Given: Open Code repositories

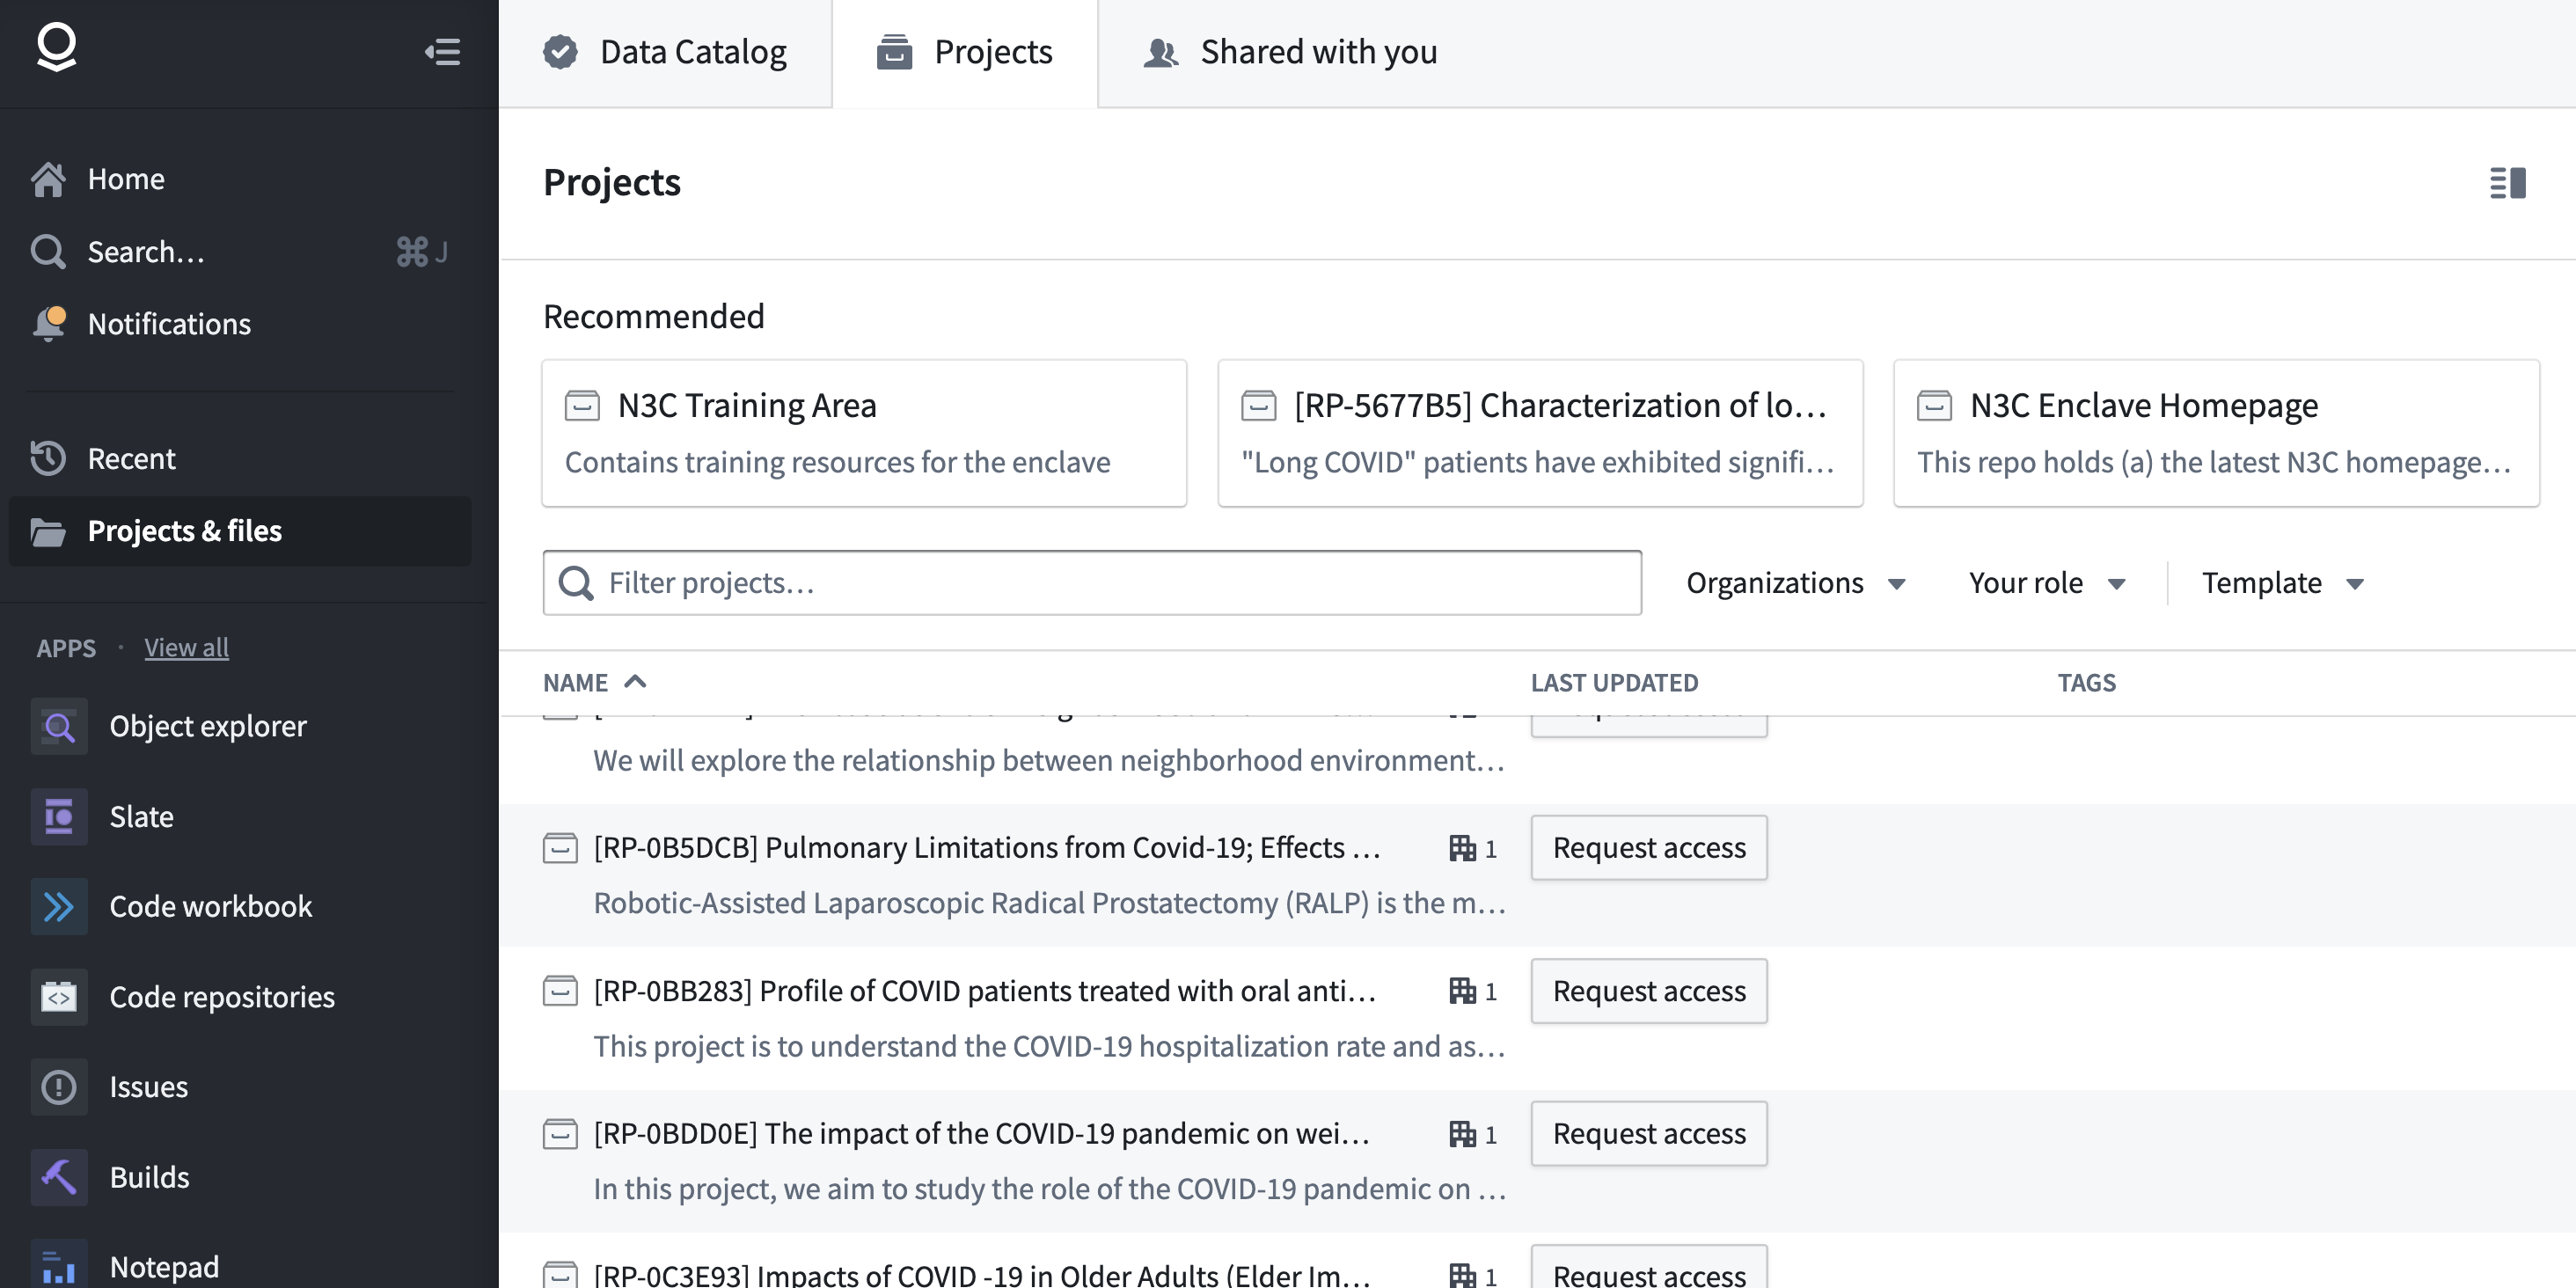Looking at the screenshot, I should 221,996.
